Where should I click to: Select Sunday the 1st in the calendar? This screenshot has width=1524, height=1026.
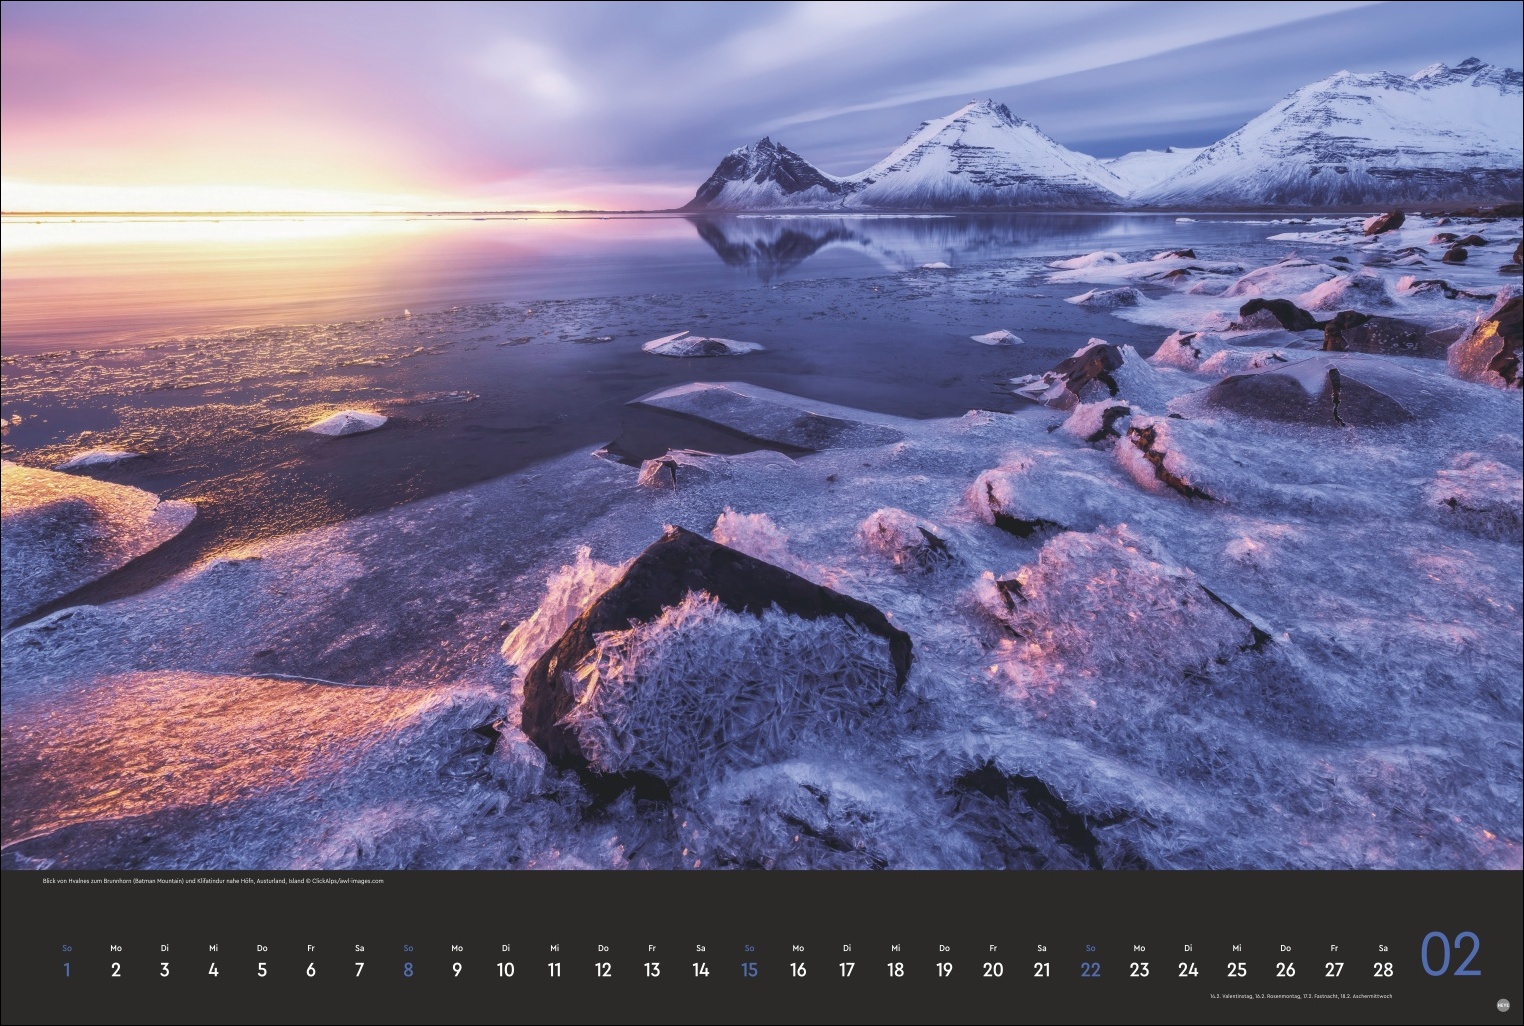(x=67, y=969)
